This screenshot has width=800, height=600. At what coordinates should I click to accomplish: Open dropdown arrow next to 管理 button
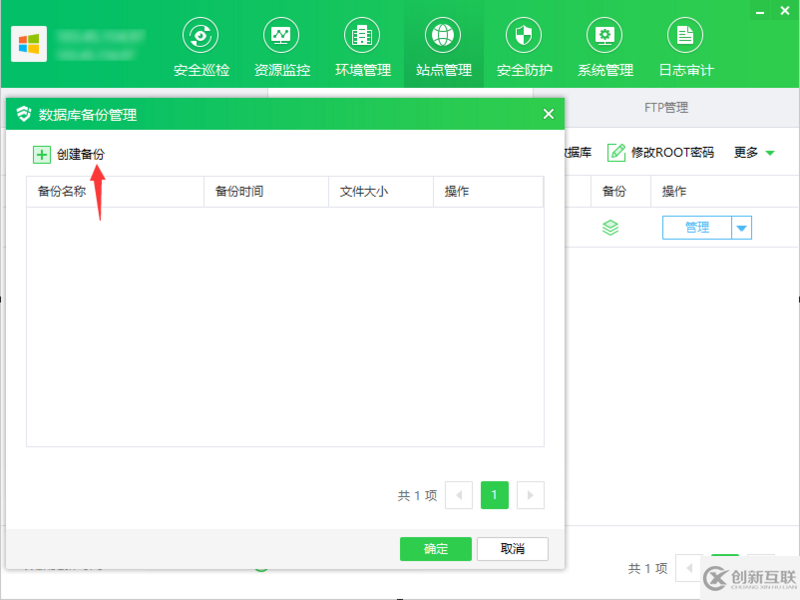742,228
